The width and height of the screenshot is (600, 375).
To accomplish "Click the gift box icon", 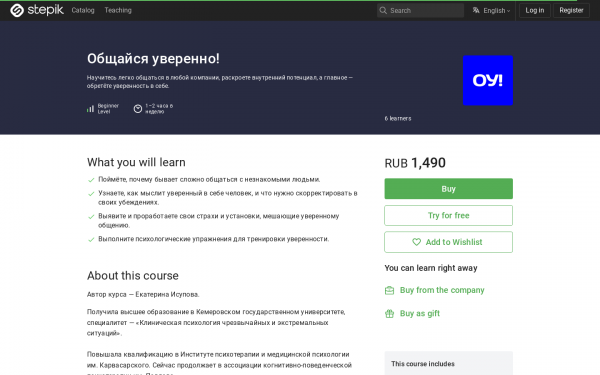I will tap(389, 314).
